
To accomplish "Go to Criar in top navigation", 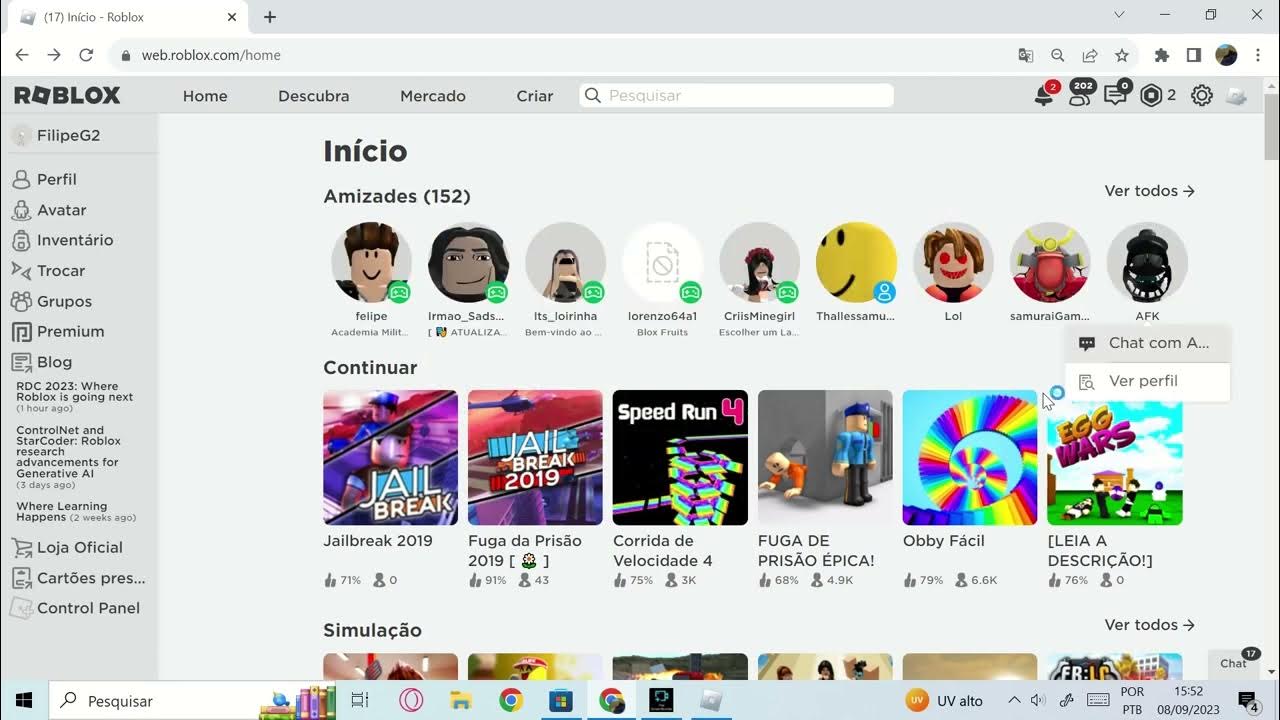I will 535,96.
